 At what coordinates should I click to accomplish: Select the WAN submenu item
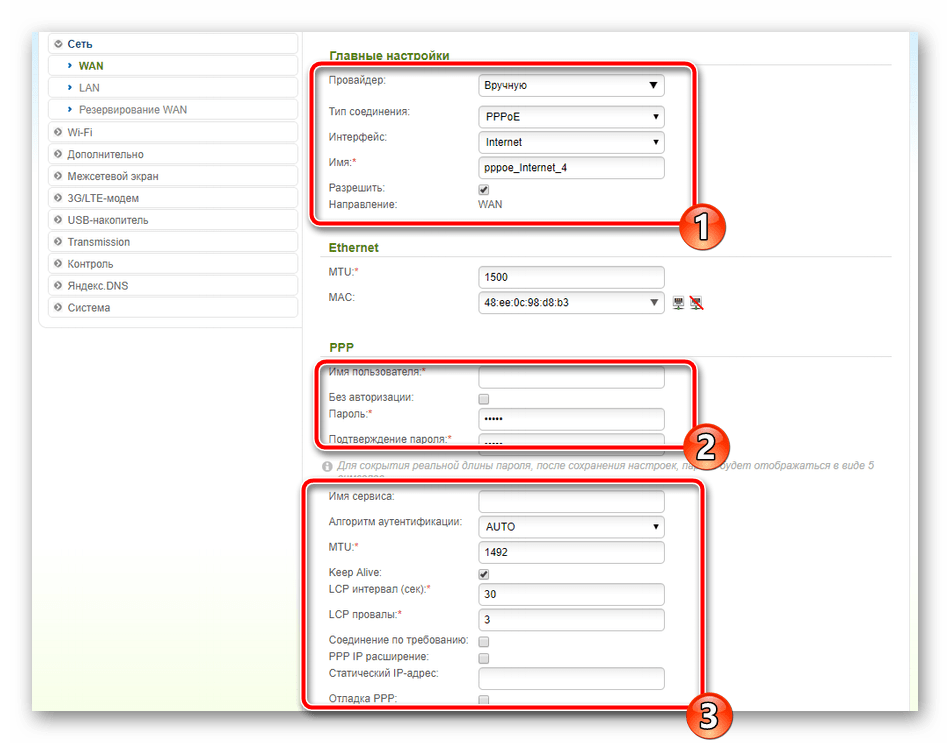click(x=173, y=65)
